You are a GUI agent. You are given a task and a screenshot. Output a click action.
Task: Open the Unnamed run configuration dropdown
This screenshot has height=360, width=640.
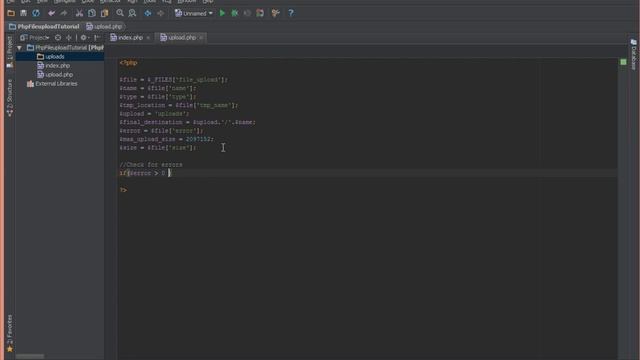[x=194, y=13]
